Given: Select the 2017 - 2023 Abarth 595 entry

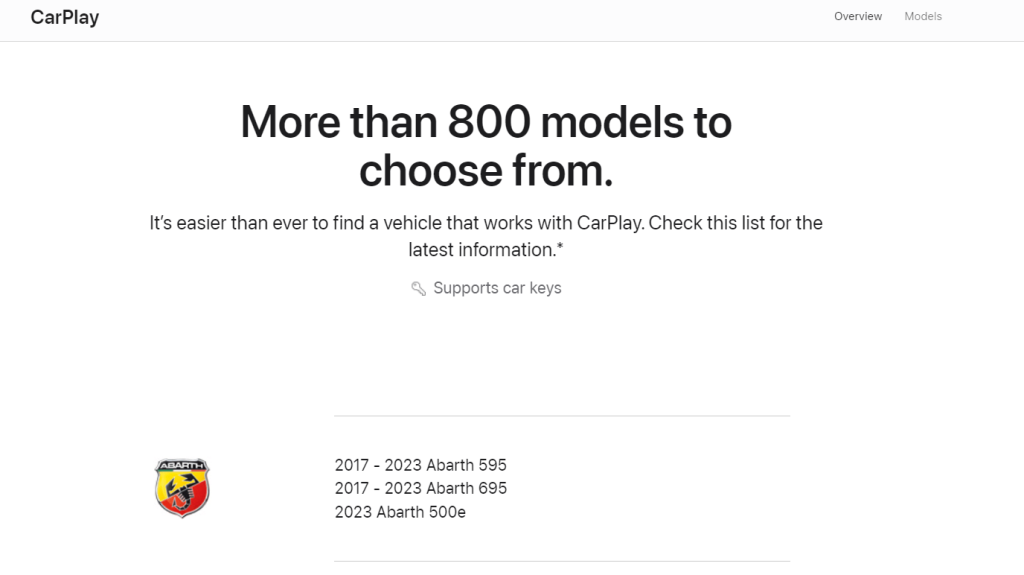Looking at the screenshot, I should point(420,465).
